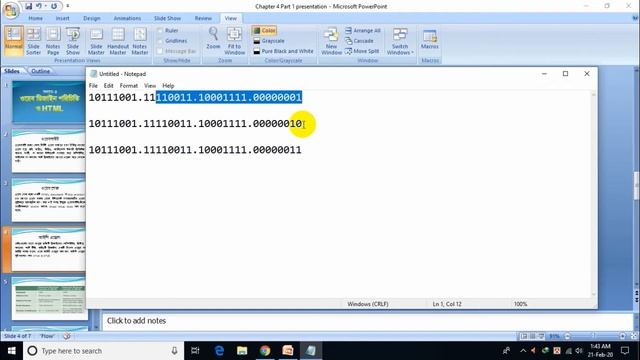
Task: Start Slide Show from status bar button
Action: point(541,336)
